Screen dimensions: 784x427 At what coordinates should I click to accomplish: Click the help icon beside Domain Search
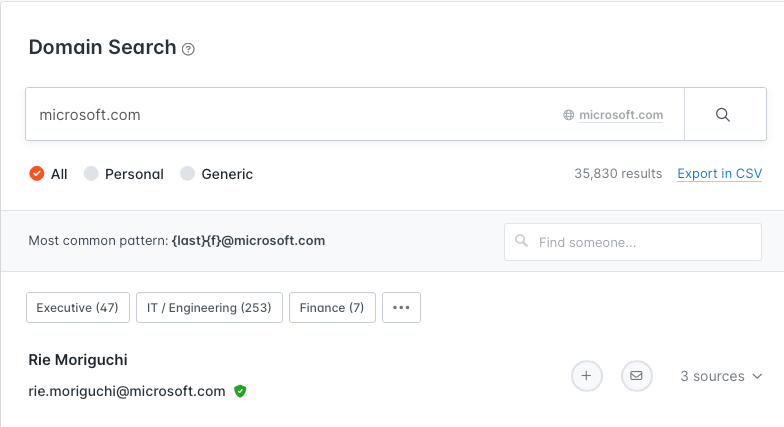pyautogui.click(x=189, y=49)
